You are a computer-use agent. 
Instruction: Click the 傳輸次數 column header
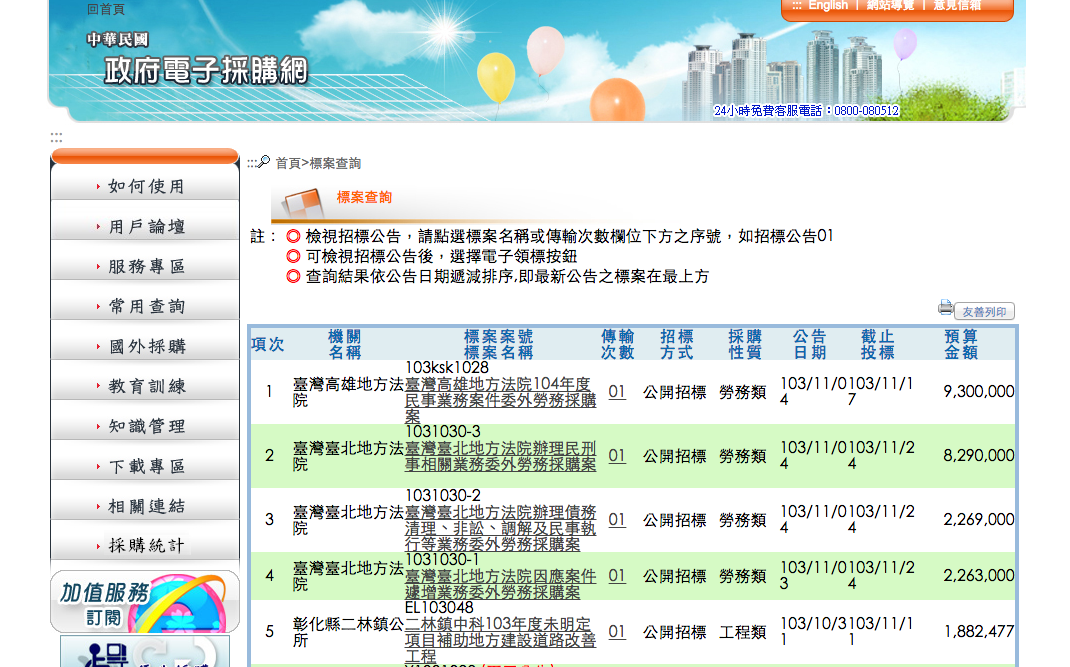(618, 344)
